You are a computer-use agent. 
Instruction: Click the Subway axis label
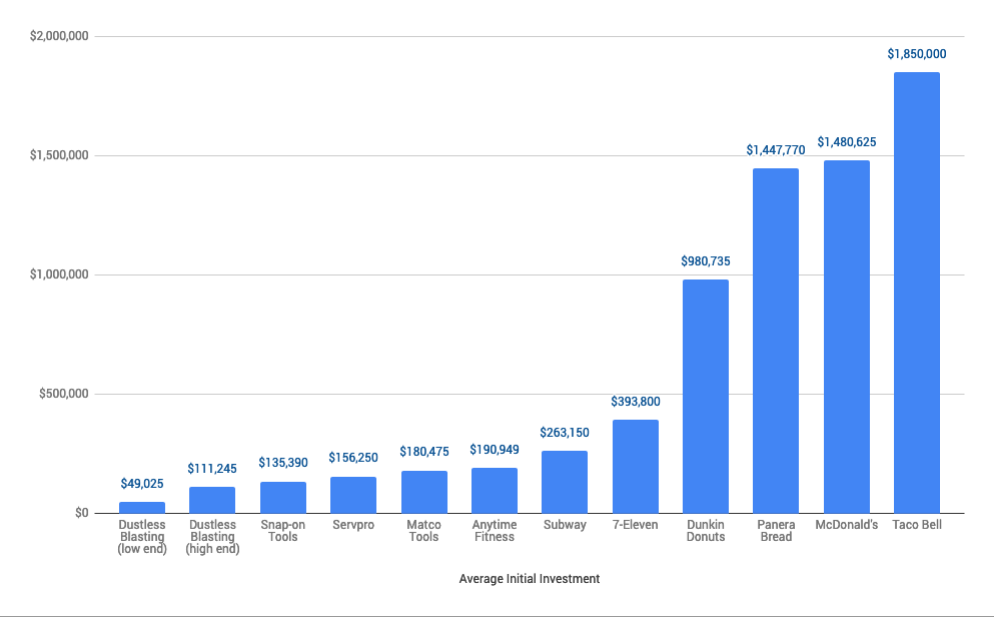[x=564, y=524]
